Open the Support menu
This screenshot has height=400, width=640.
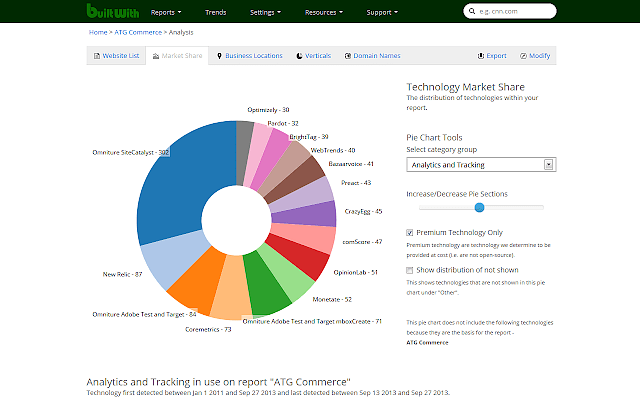[383, 13]
